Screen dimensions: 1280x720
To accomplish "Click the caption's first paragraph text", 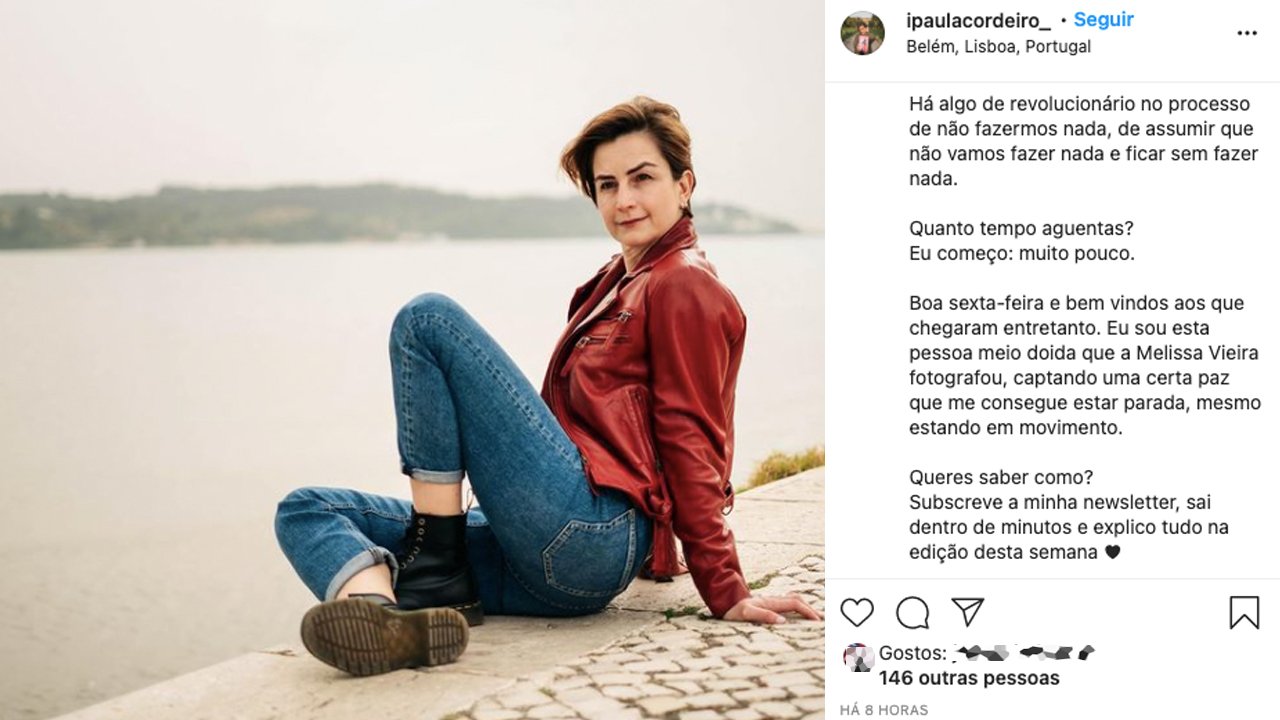I will [1084, 141].
